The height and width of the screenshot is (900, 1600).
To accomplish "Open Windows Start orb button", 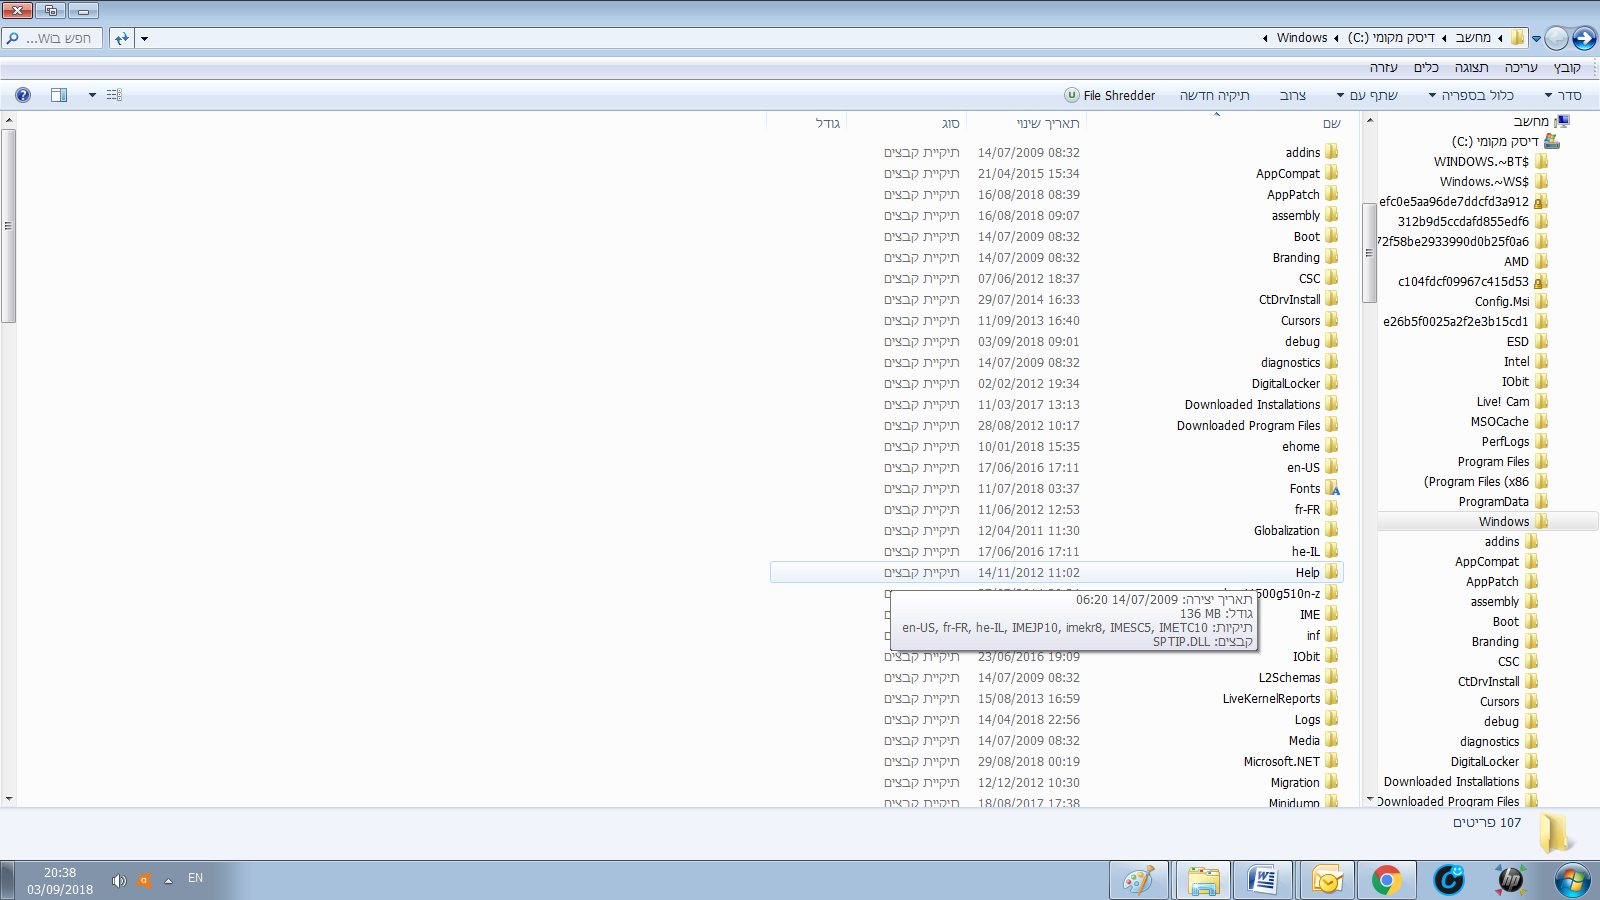I will [x=1572, y=880].
